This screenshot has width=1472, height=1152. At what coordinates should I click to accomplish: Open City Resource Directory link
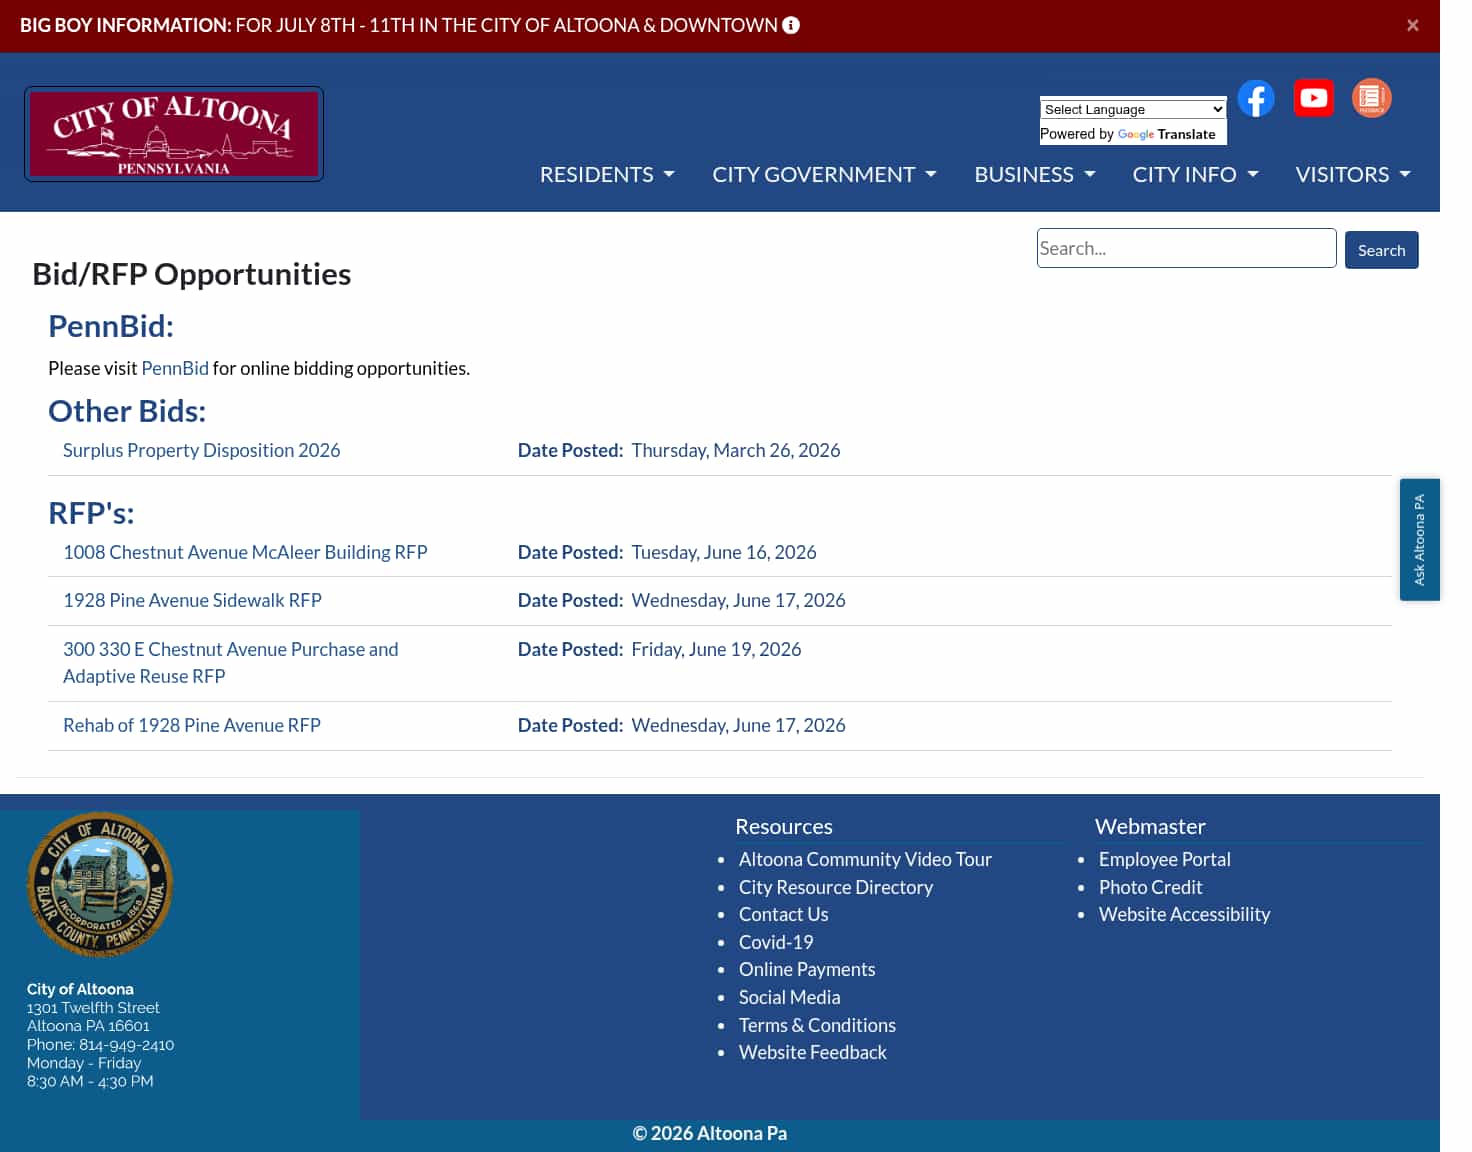pyautogui.click(x=836, y=887)
